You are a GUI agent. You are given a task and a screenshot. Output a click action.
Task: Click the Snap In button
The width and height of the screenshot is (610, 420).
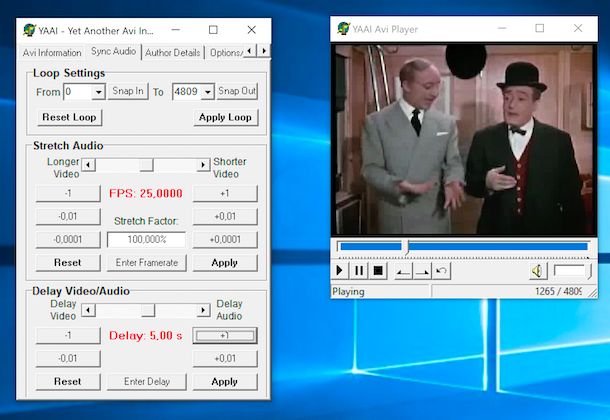pos(128,91)
